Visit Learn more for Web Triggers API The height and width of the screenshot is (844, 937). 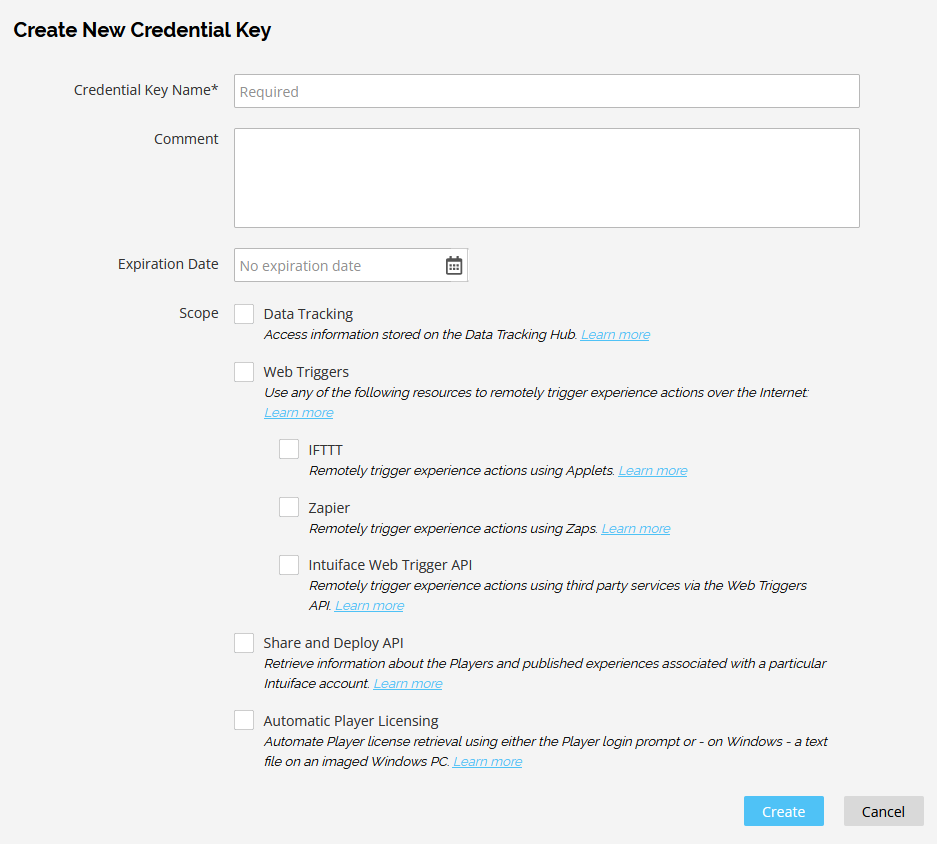pos(369,606)
